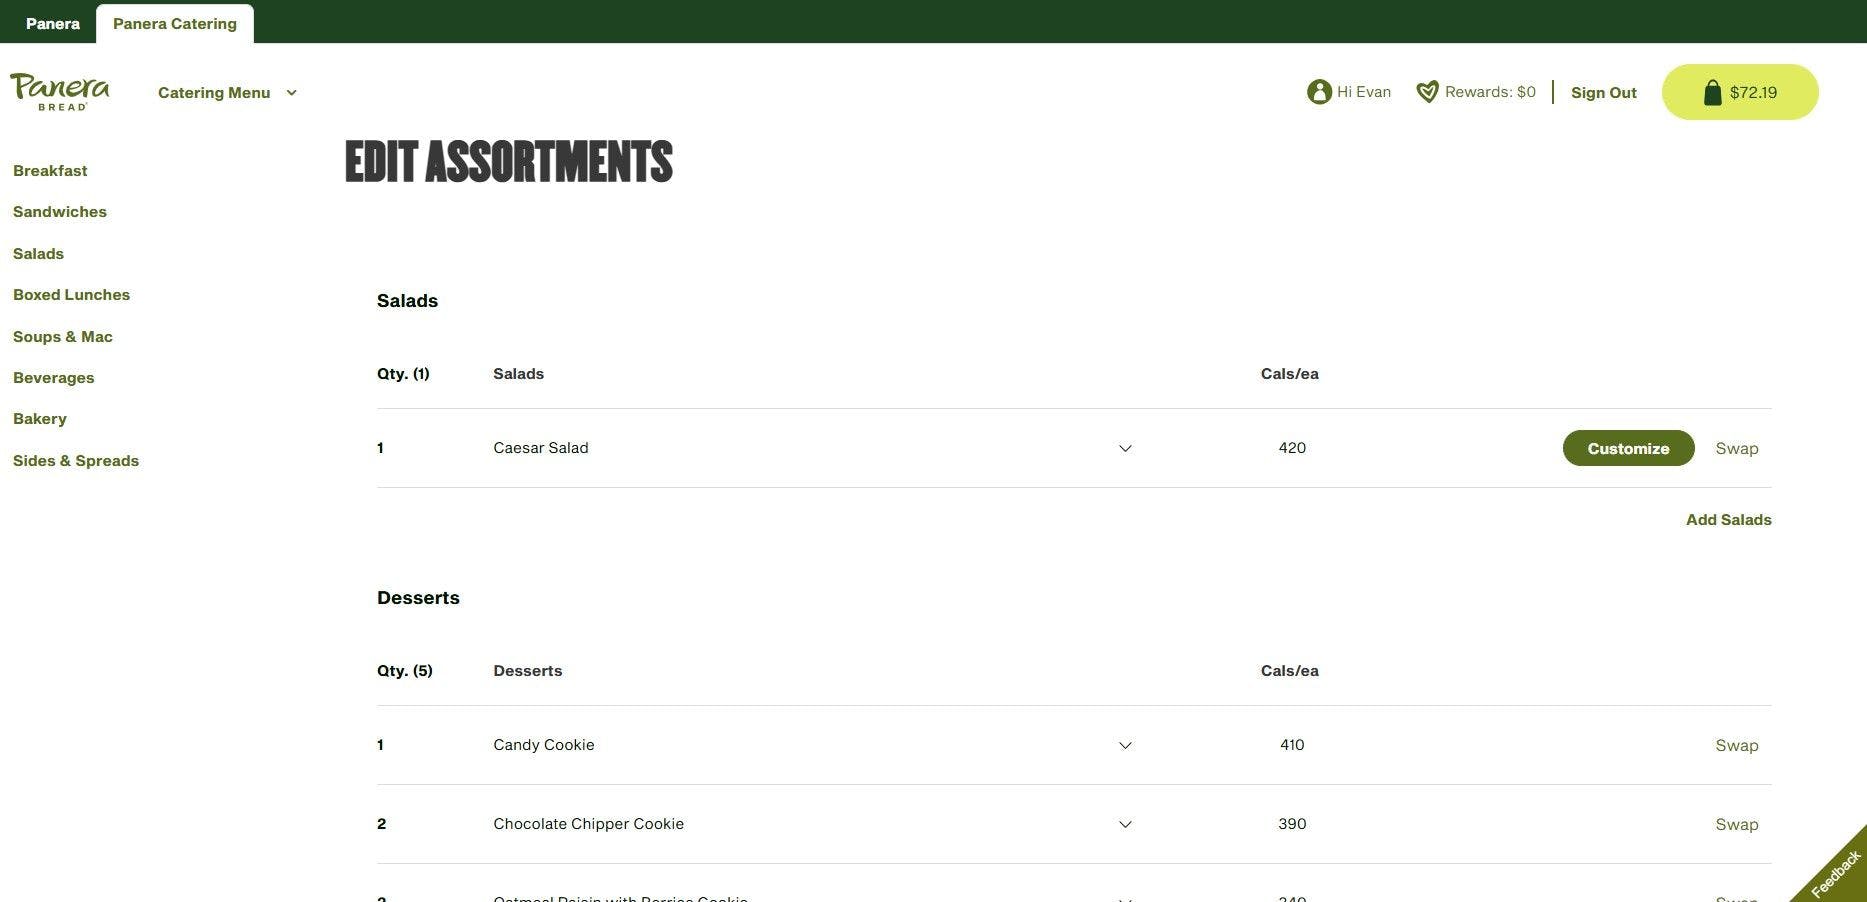
Task: Click the user profile avatar icon
Action: click(x=1319, y=92)
